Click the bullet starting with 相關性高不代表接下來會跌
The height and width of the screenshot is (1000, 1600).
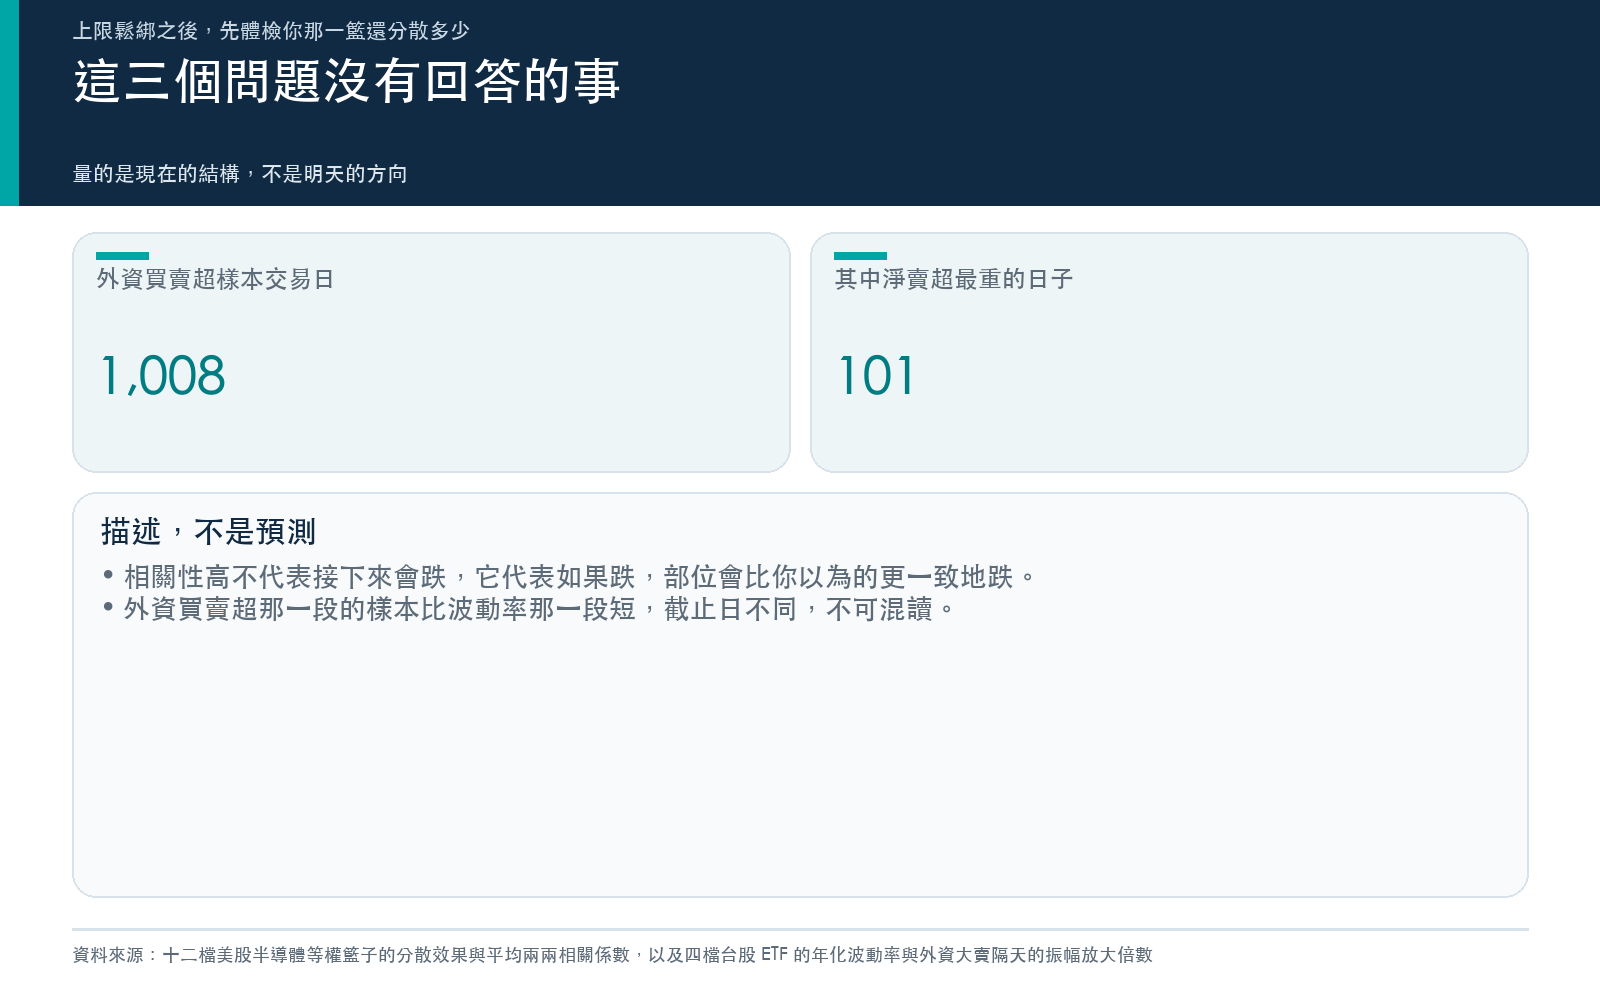click(570, 577)
